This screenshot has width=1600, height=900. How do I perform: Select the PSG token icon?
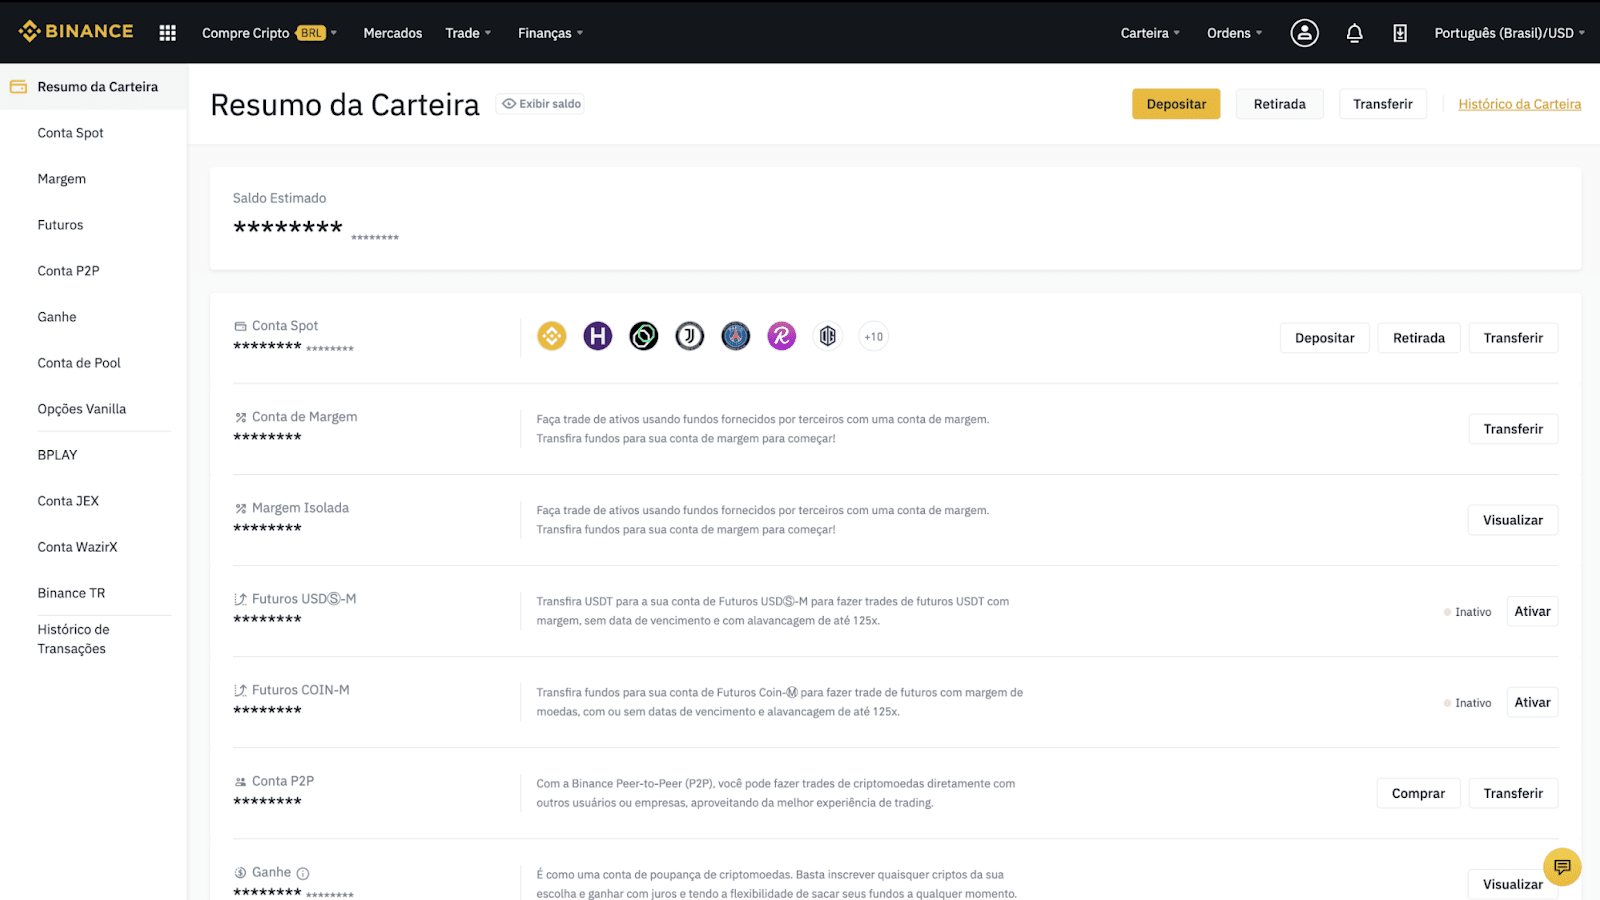736,336
